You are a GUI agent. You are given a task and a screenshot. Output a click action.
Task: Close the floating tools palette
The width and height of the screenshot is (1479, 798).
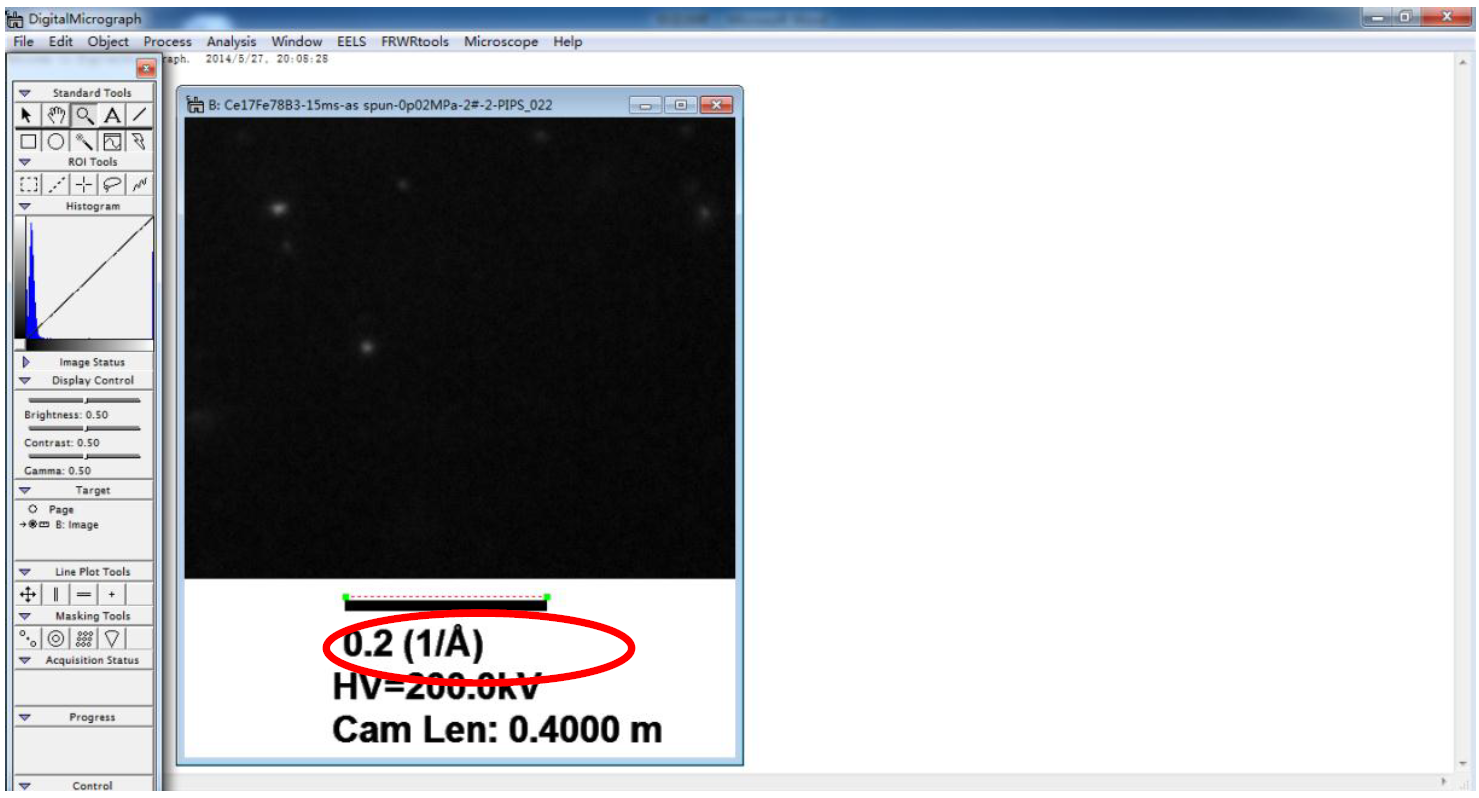[145, 68]
